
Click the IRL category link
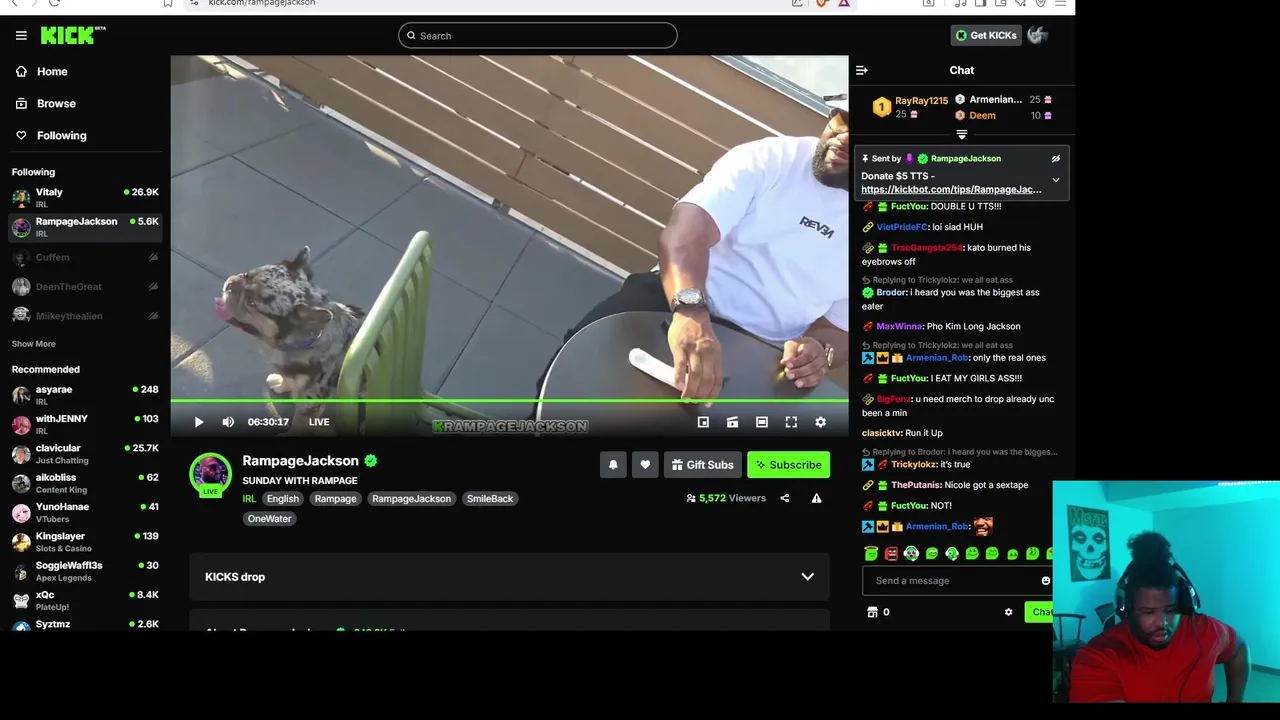point(249,498)
